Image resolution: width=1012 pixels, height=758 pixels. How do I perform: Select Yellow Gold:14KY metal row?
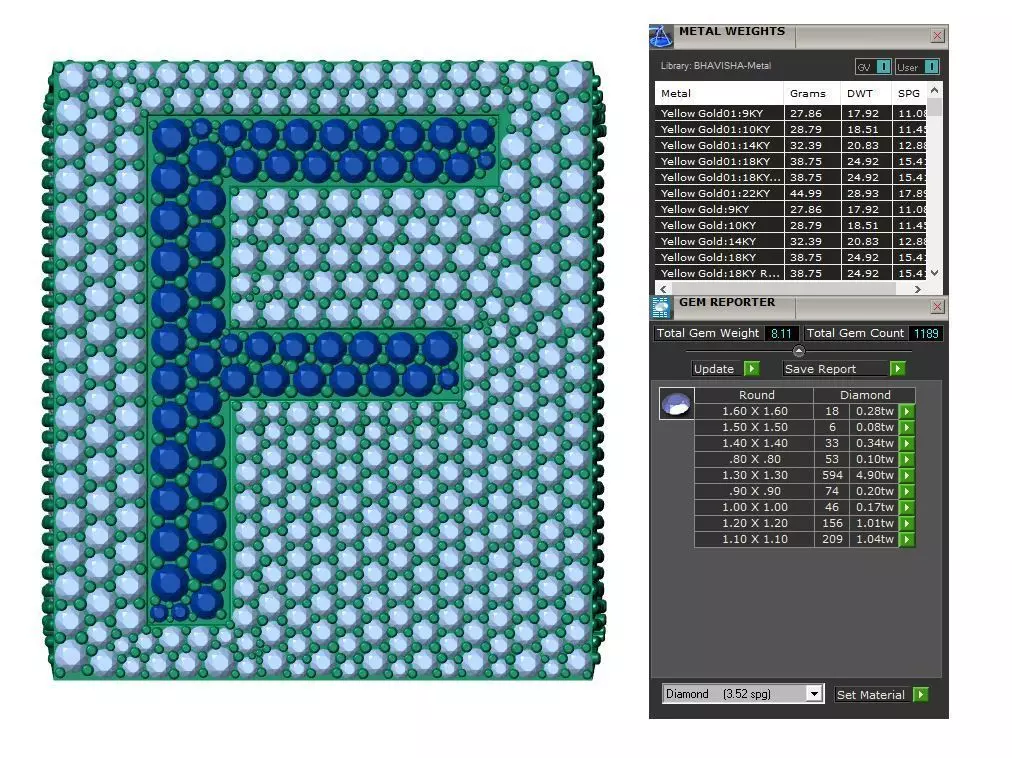(791, 241)
